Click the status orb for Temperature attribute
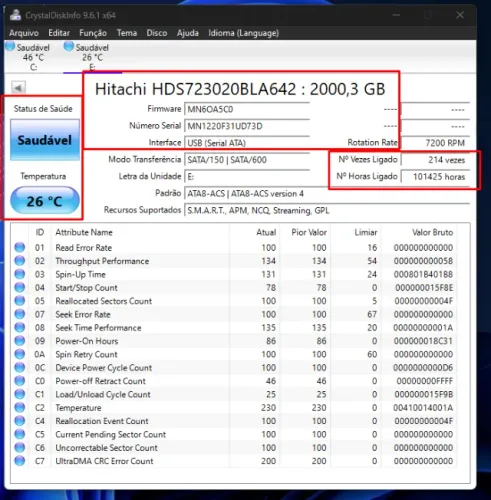The image size is (491, 500). tap(20, 407)
